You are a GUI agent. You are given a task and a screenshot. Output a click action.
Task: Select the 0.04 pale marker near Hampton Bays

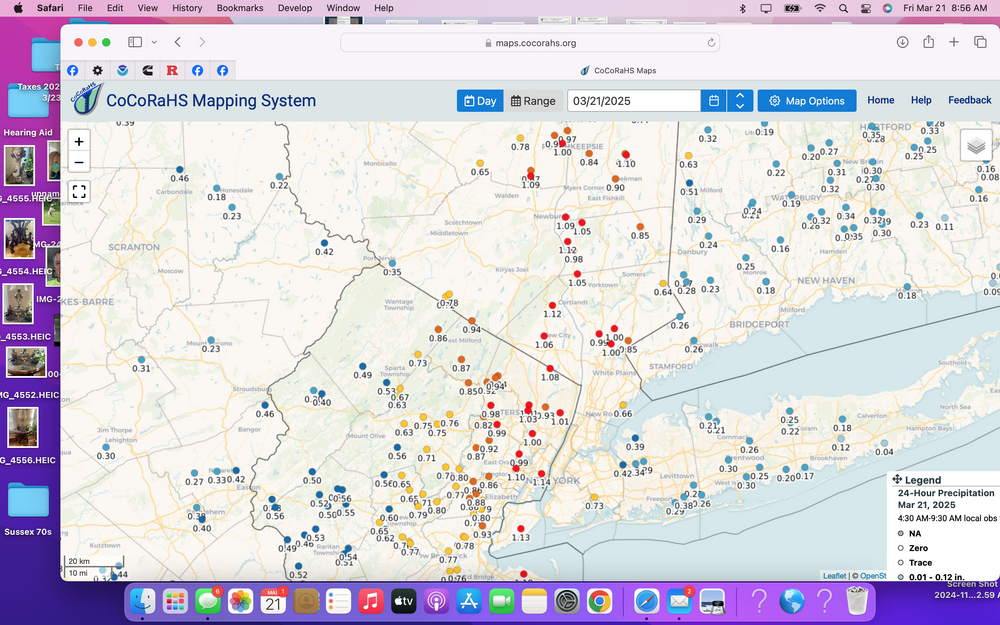point(884,443)
